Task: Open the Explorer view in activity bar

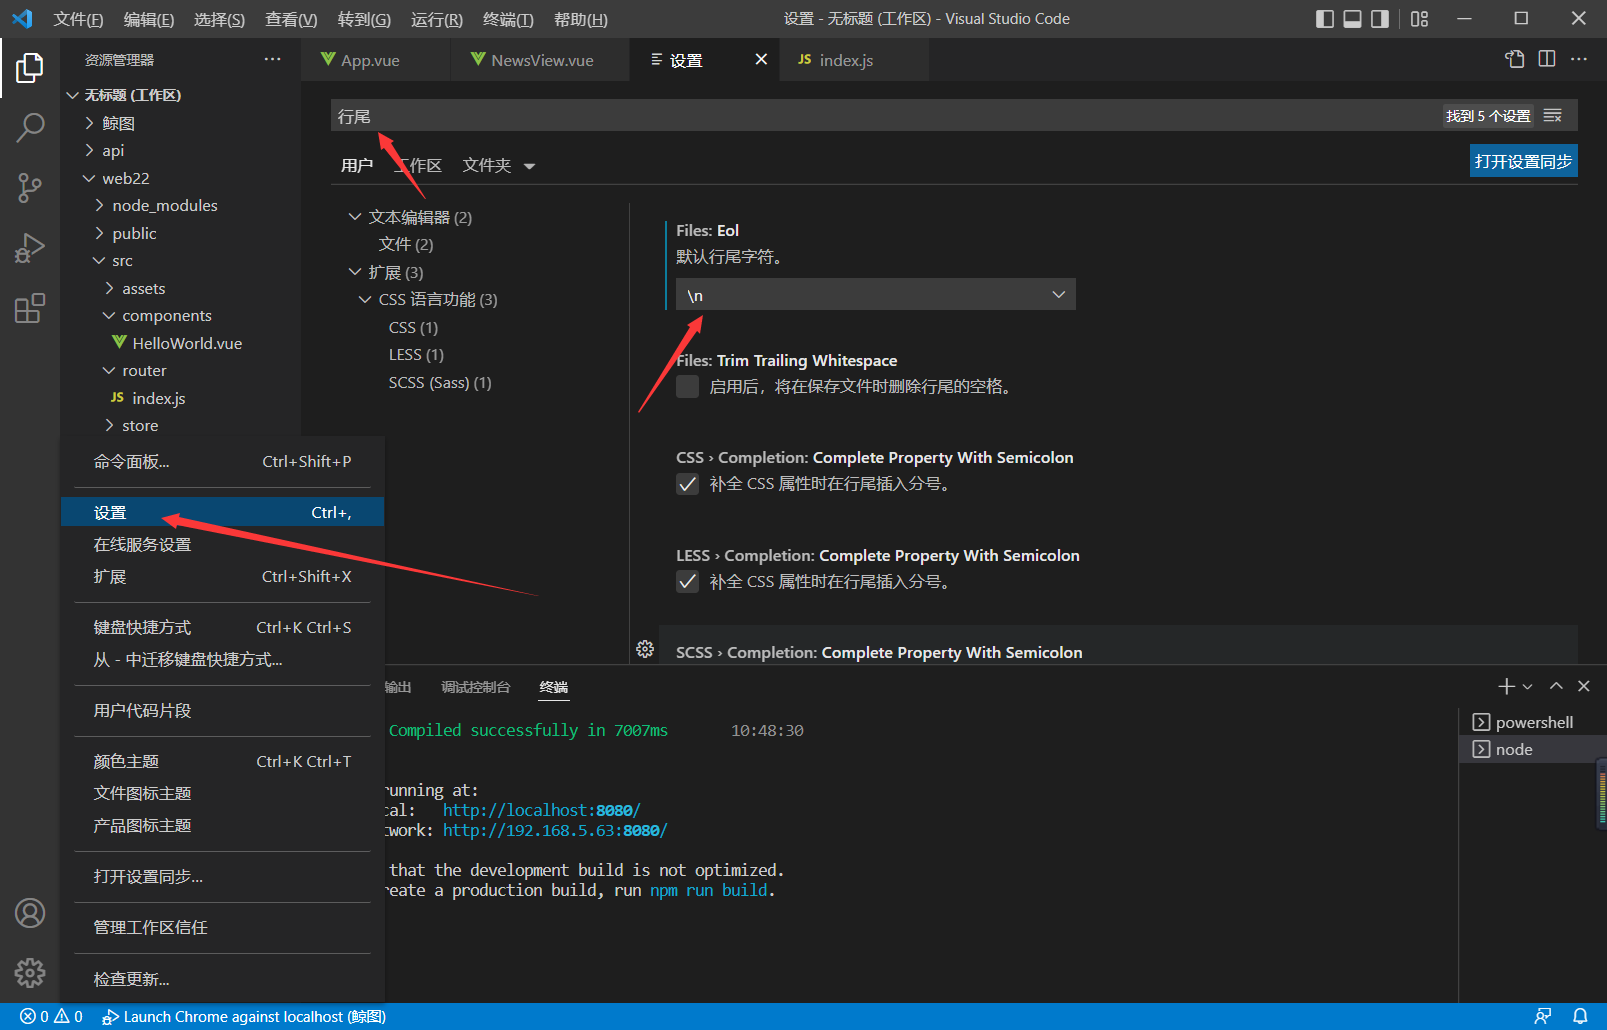Action: [x=30, y=68]
